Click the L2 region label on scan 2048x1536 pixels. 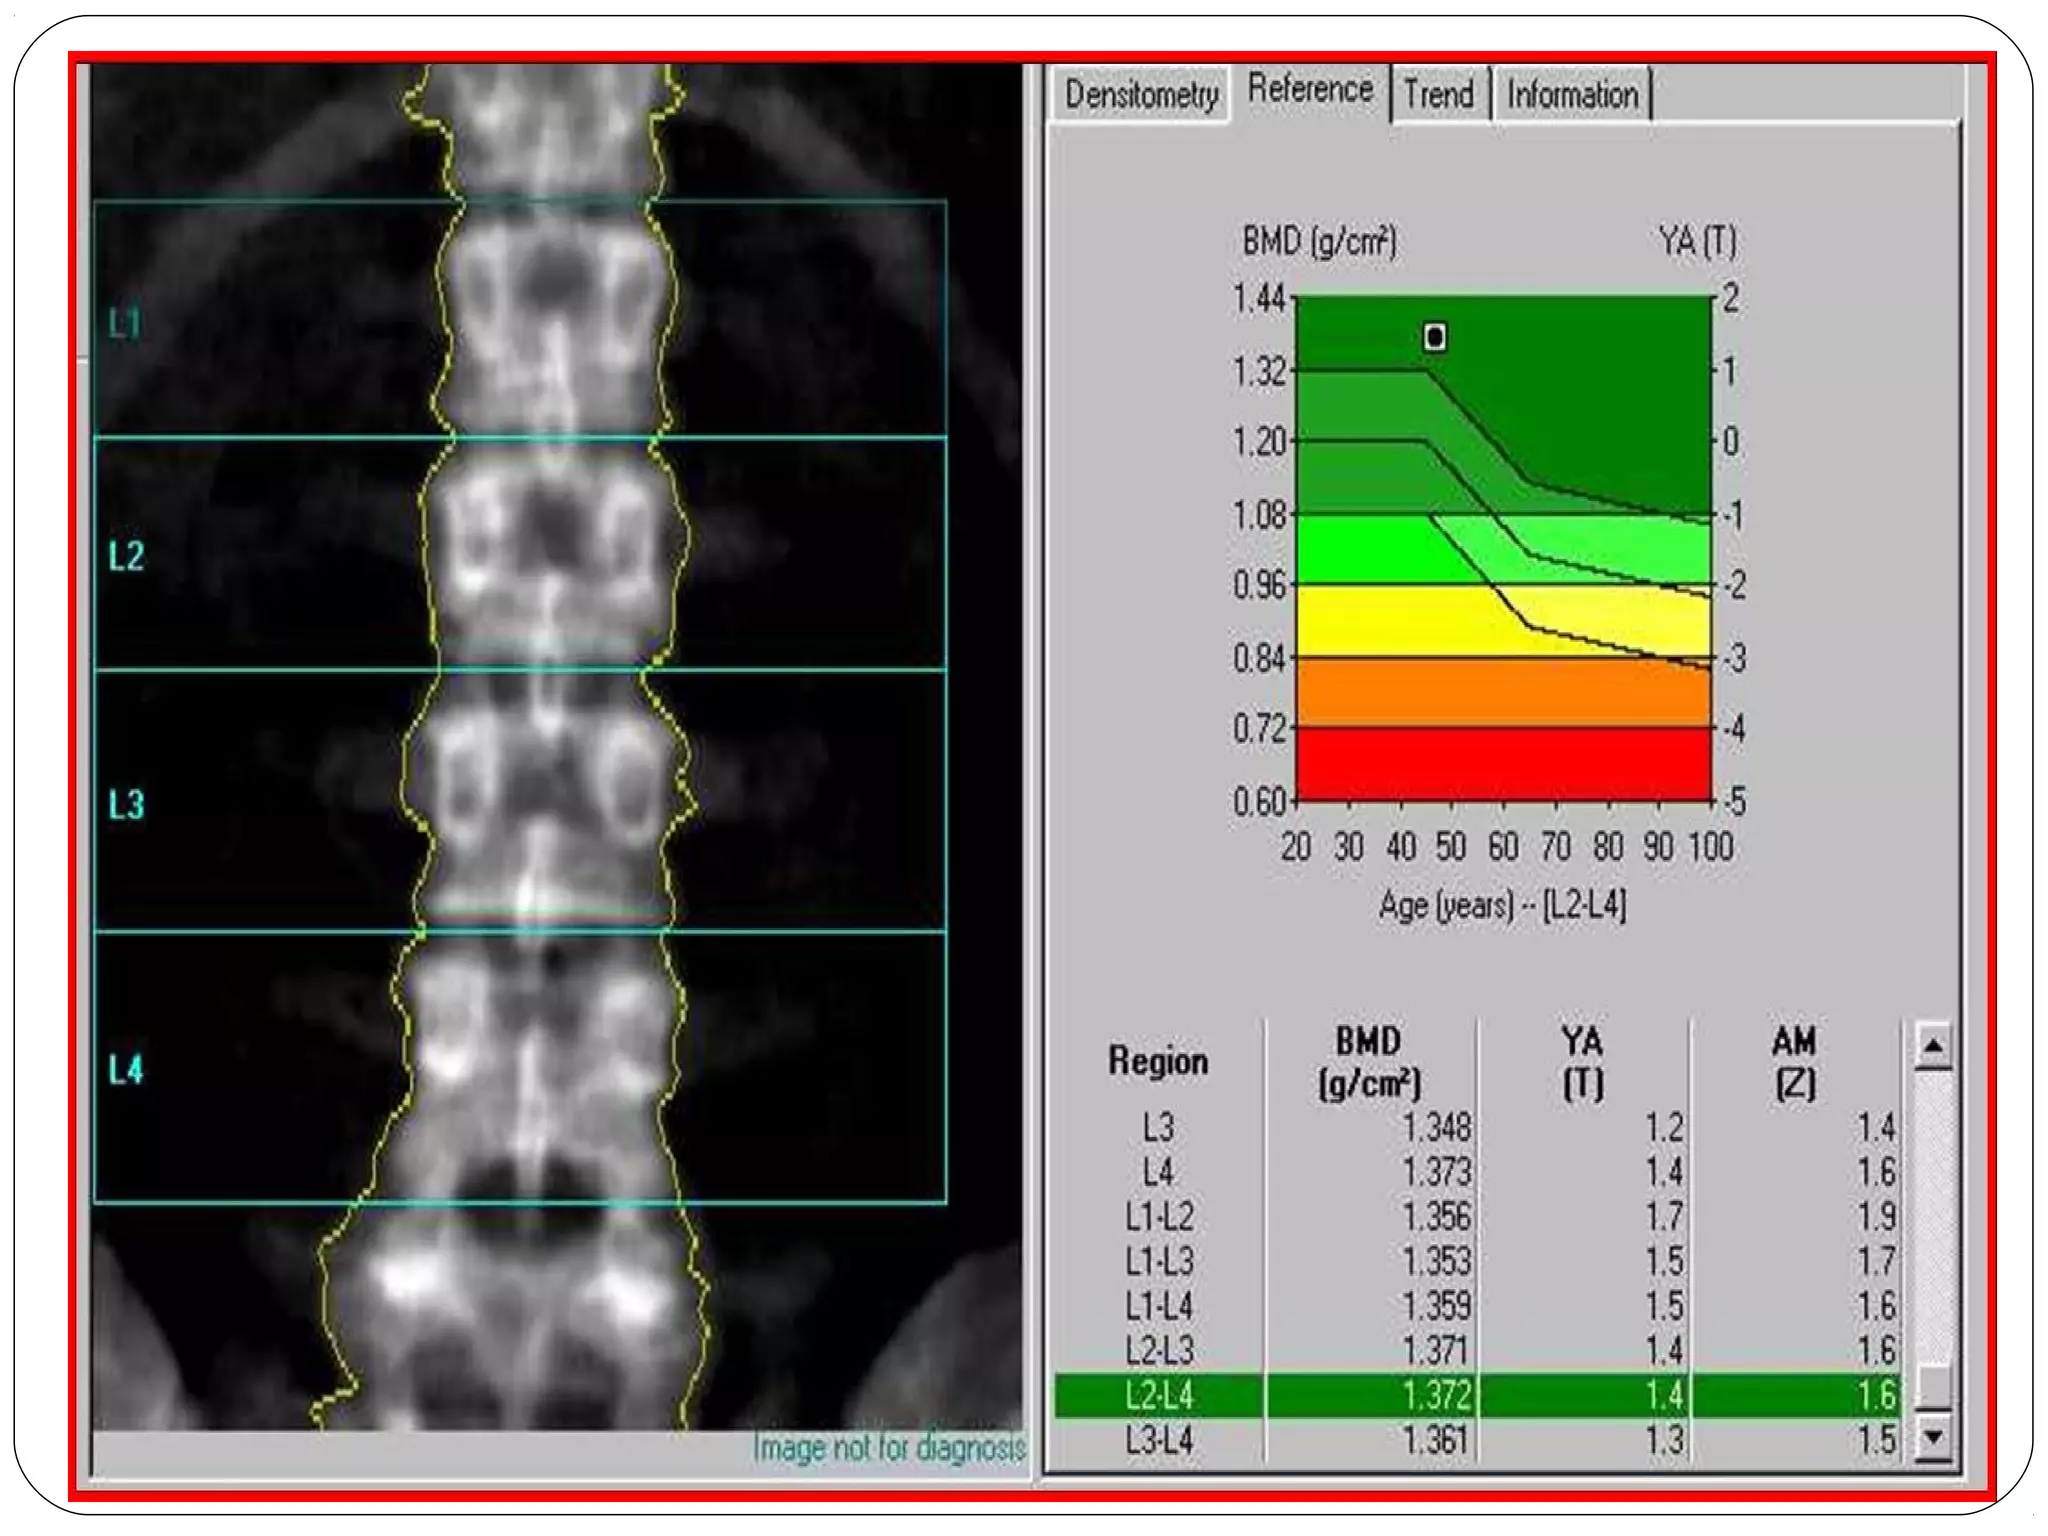click(126, 556)
